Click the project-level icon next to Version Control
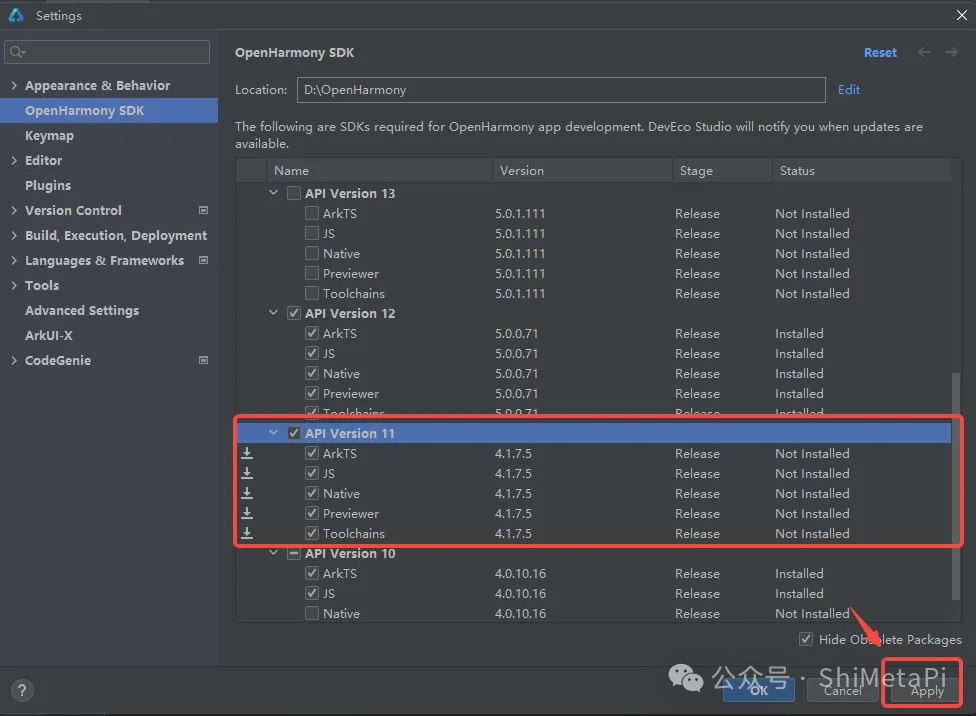This screenshot has height=716, width=976. coord(204,210)
